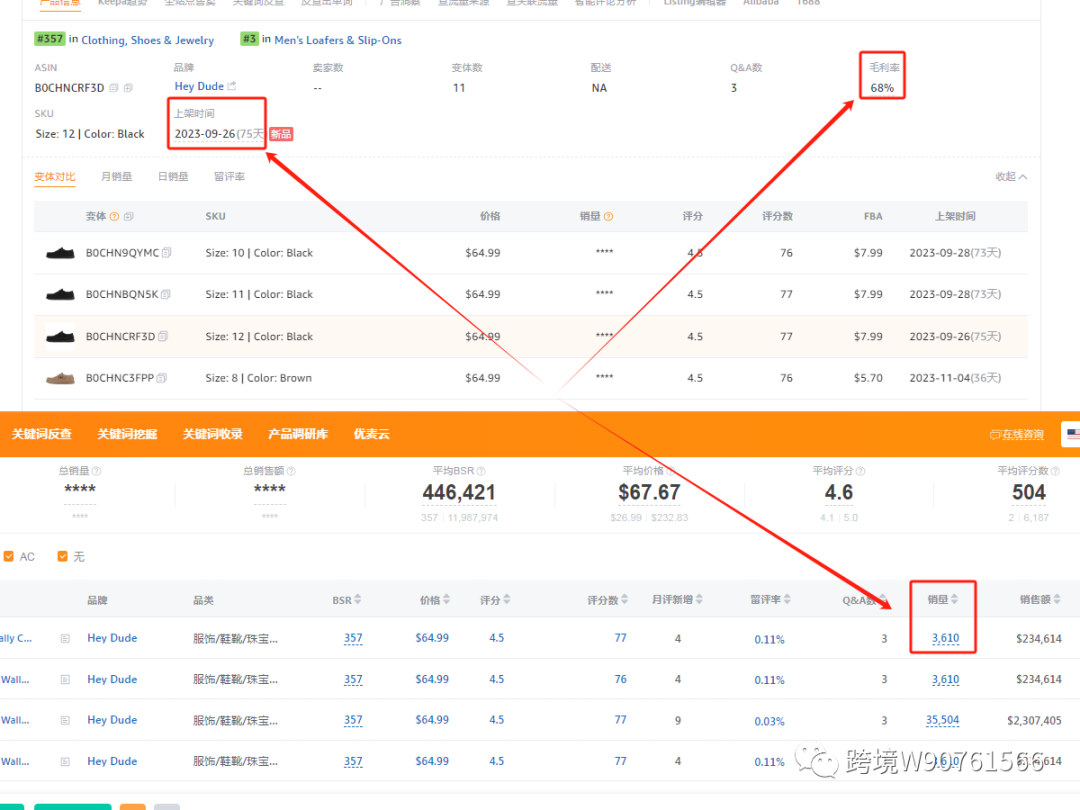Image resolution: width=1080 pixels, height=810 pixels.
Task: Uncheck the 无 checkbox
Action: (x=63, y=557)
